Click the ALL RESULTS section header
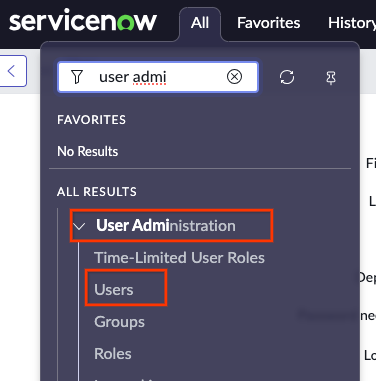 pyautogui.click(x=97, y=192)
